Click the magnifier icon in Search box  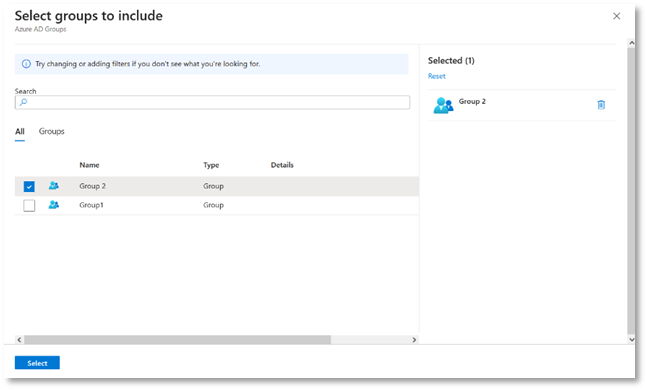pyautogui.click(x=23, y=102)
